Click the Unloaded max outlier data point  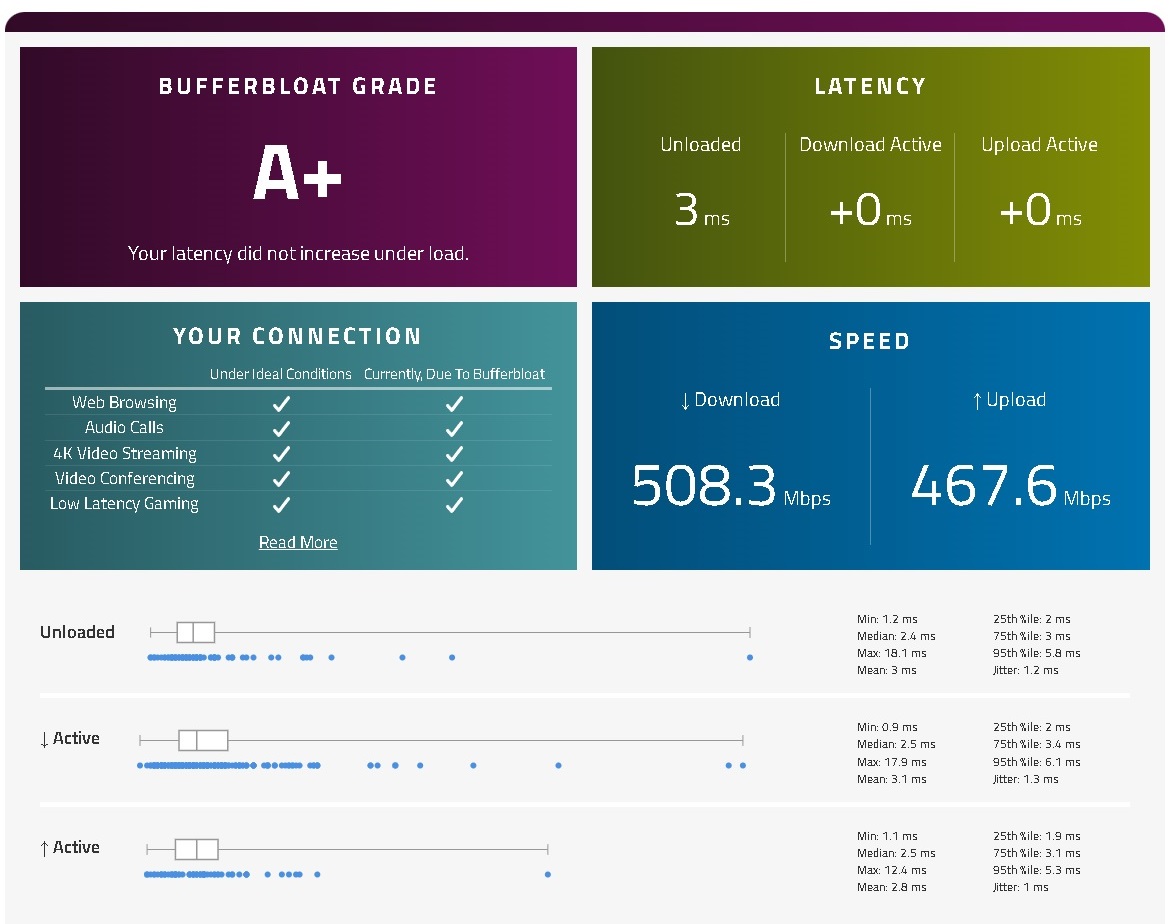click(x=750, y=657)
